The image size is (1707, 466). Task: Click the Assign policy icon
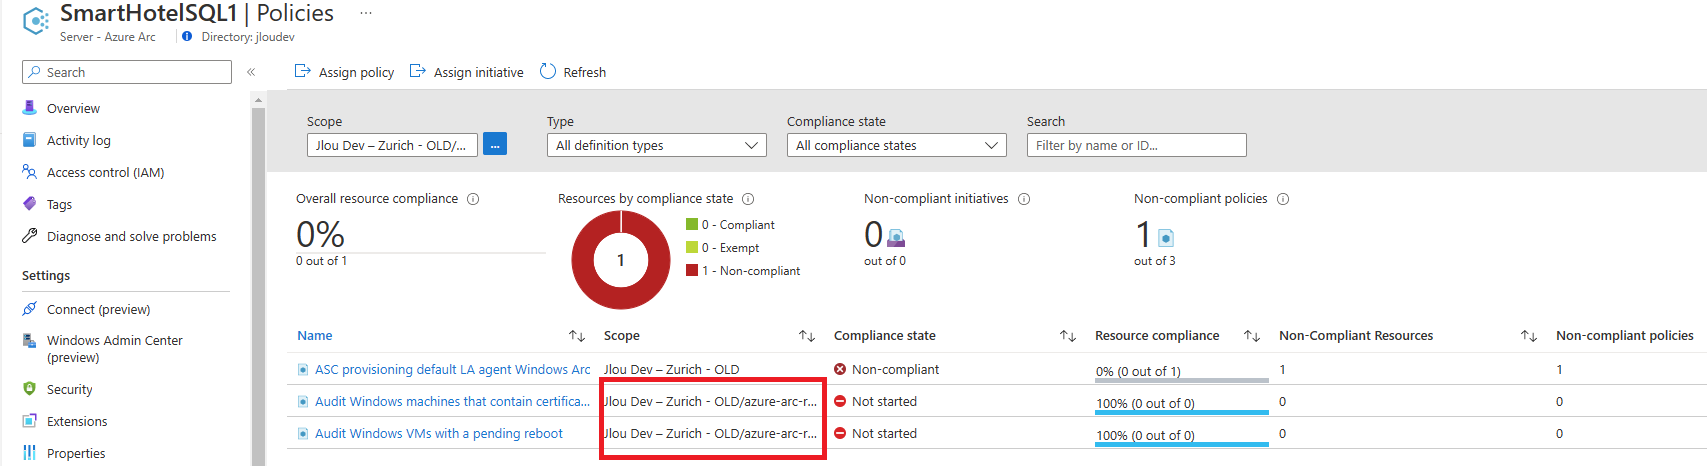pyautogui.click(x=302, y=71)
